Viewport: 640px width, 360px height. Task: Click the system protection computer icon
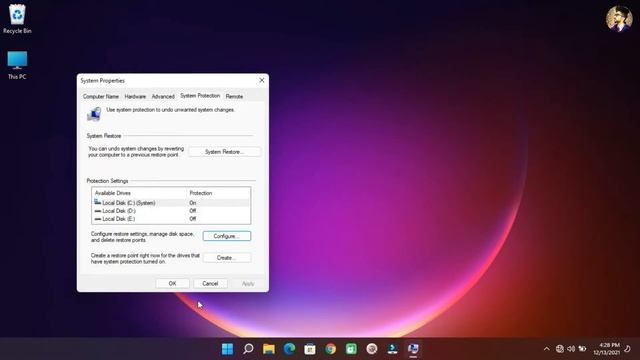click(x=94, y=114)
